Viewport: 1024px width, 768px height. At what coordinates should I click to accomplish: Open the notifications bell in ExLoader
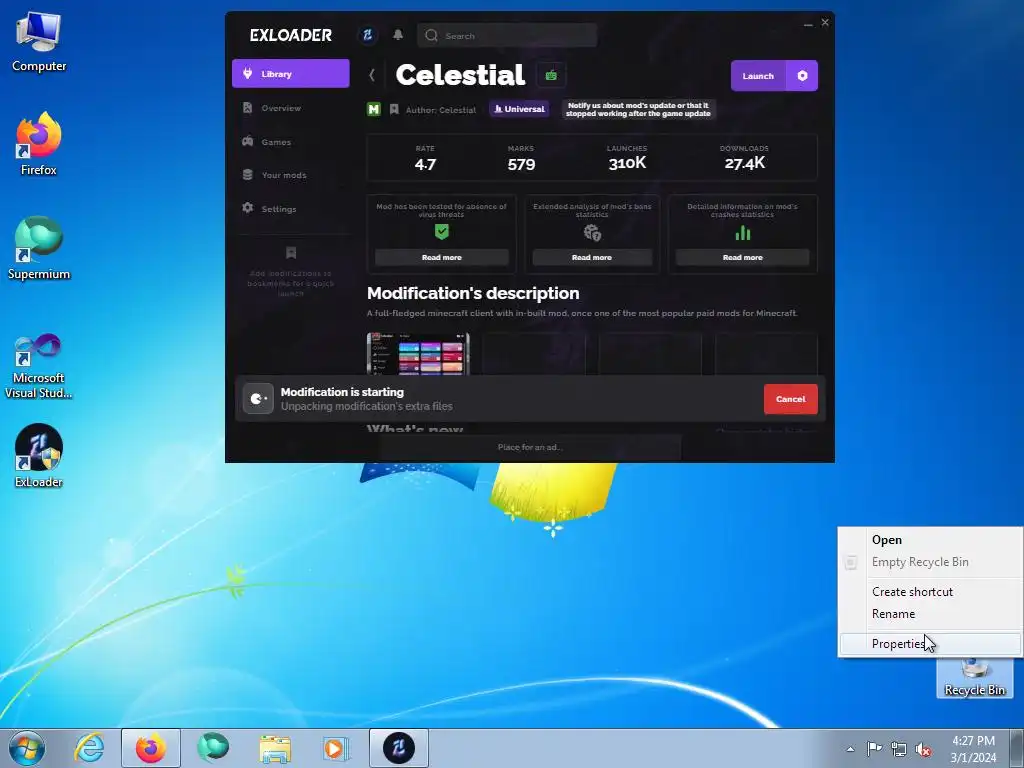[x=398, y=35]
